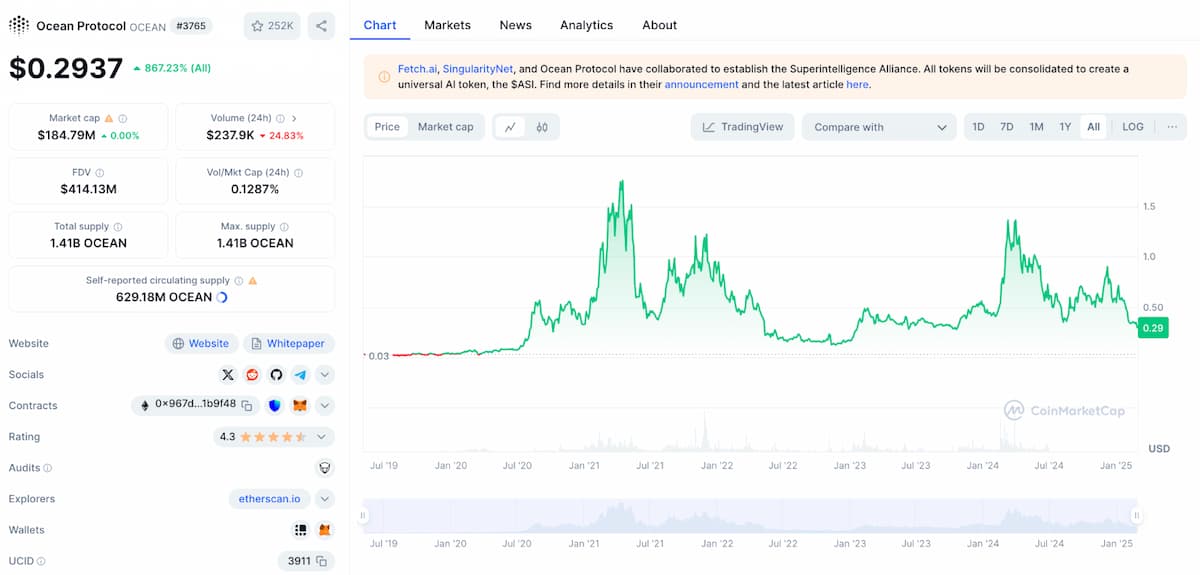Viewport: 1200px width, 575px height.
Task: Copy the UCID 3911
Action: pos(321,561)
